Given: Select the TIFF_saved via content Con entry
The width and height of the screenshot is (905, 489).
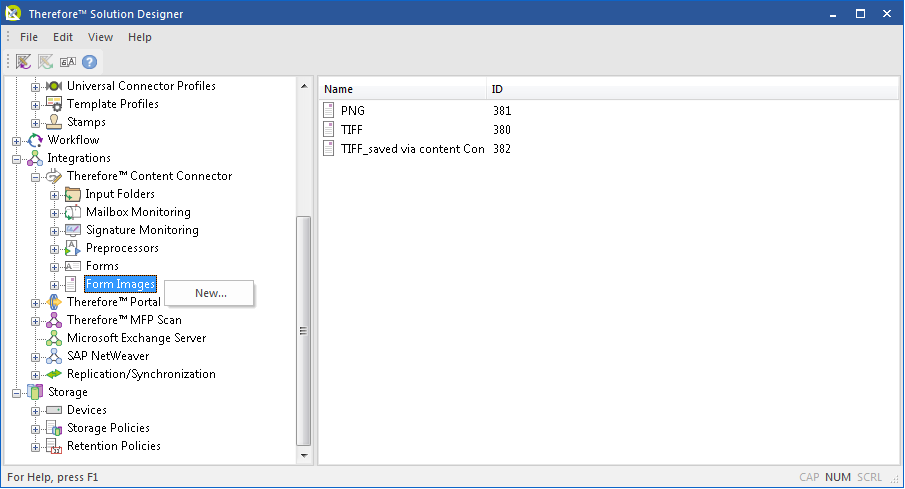Looking at the screenshot, I should click(412, 149).
